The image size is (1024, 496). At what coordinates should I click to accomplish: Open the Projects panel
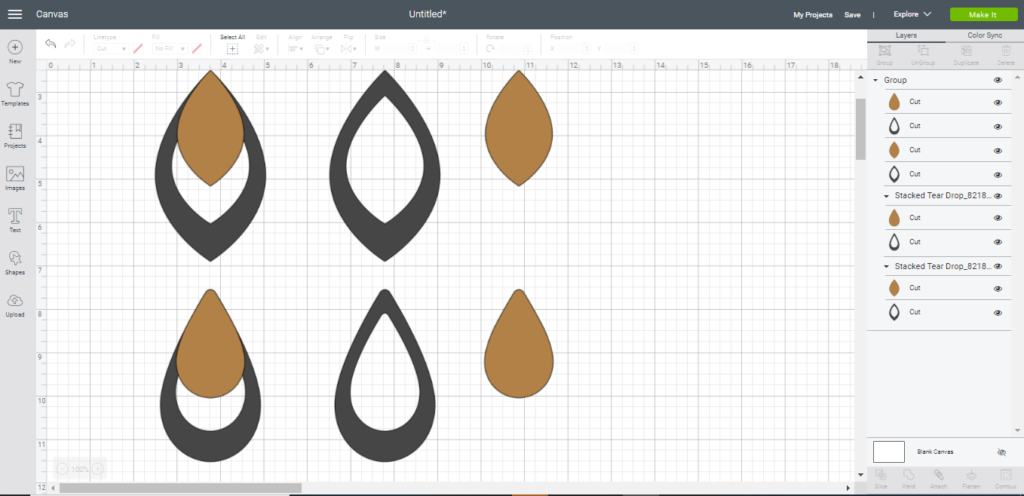pos(15,136)
